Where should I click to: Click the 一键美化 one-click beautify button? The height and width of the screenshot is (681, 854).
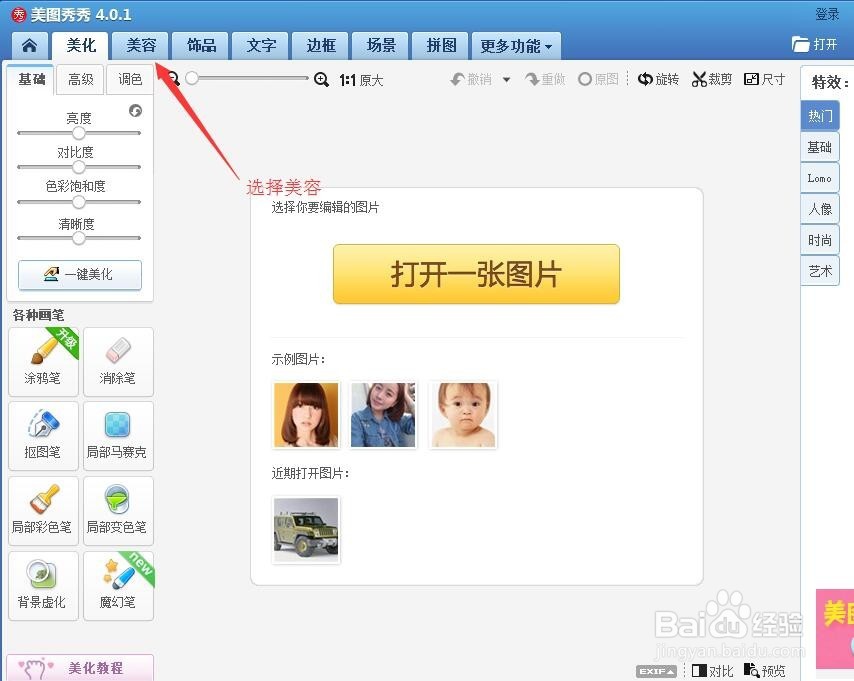[x=80, y=275]
